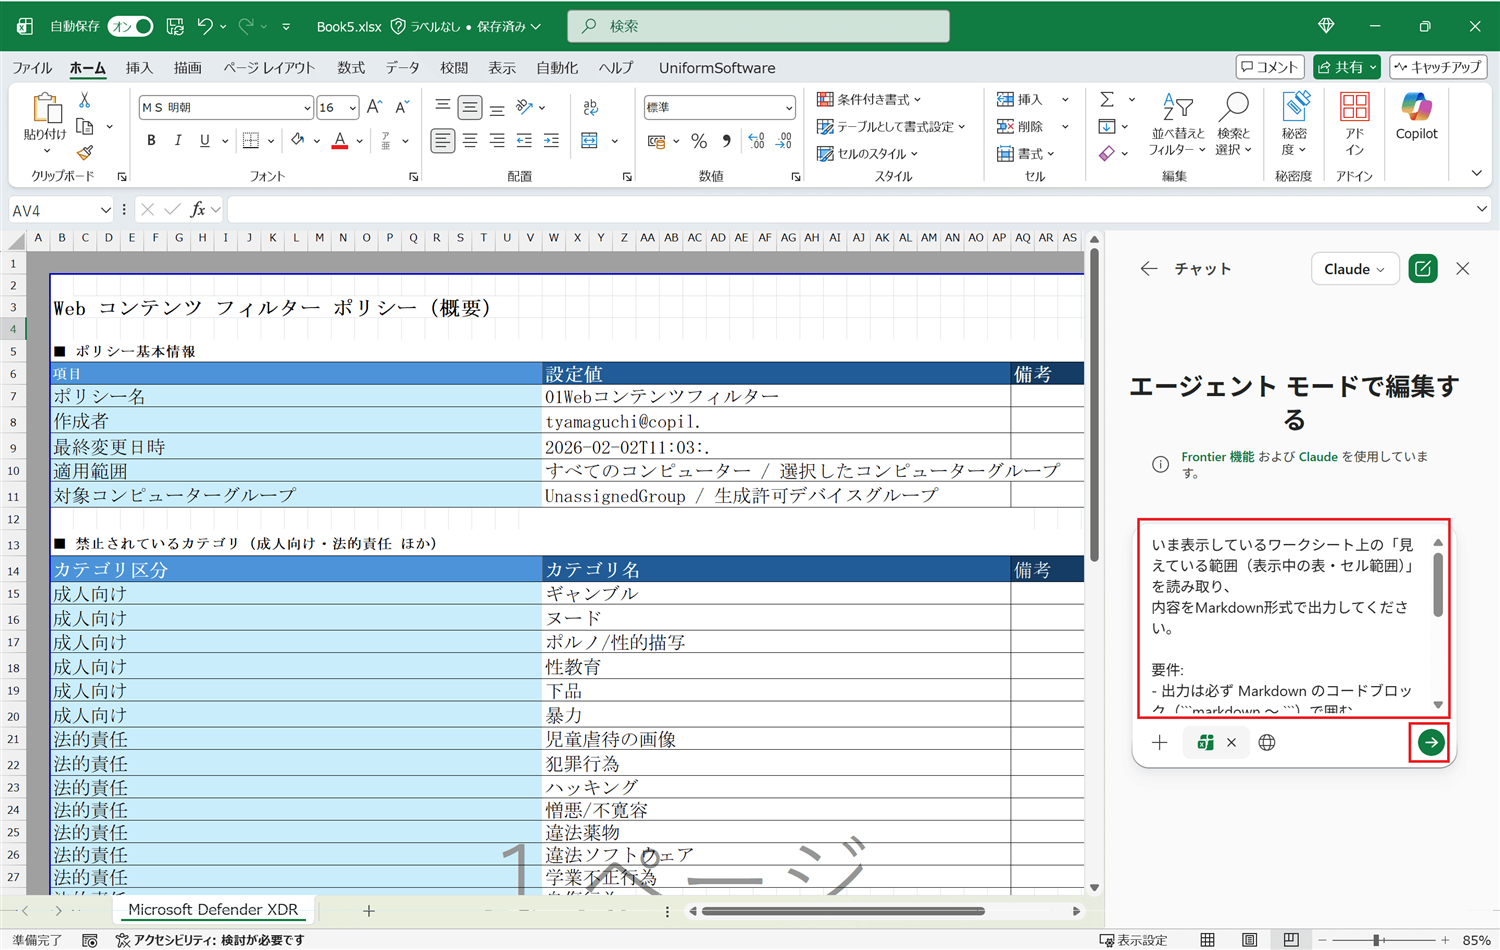Click the zoom slider handle in status bar
This screenshot has height=950, width=1500.
point(1377,940)
